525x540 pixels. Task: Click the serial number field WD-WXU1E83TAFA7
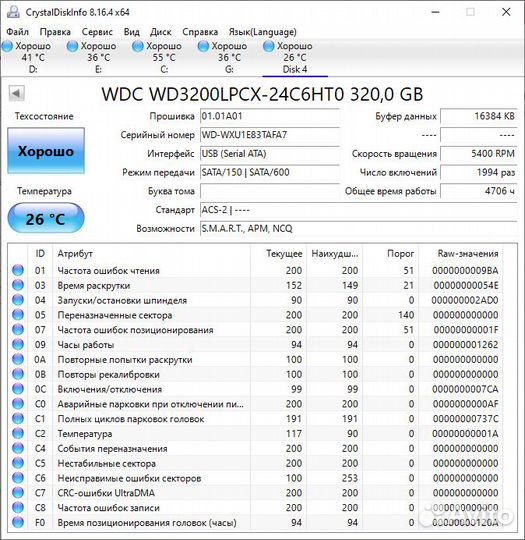270,135
